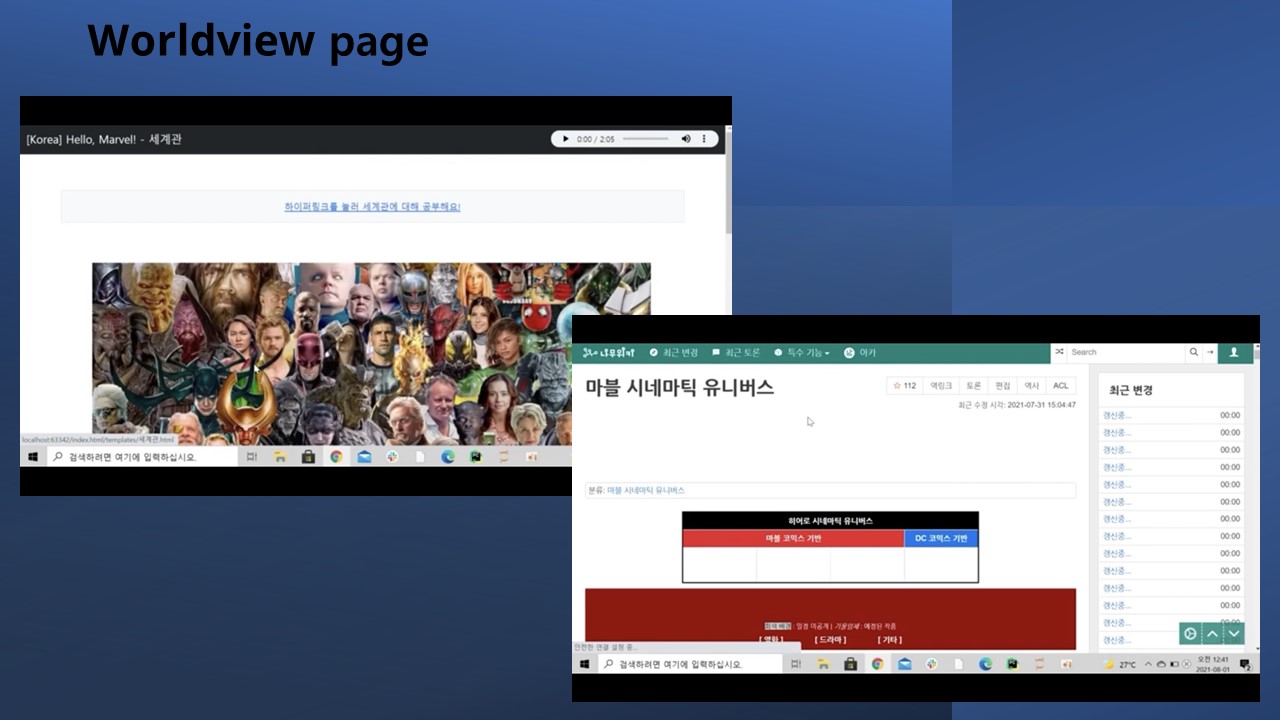The height and width of the screenshot is (720, 1280).
Task: Click the 하이퍼링크를 눌러 세계관에 대해 공부해요! link
Action: pos(372,207)
